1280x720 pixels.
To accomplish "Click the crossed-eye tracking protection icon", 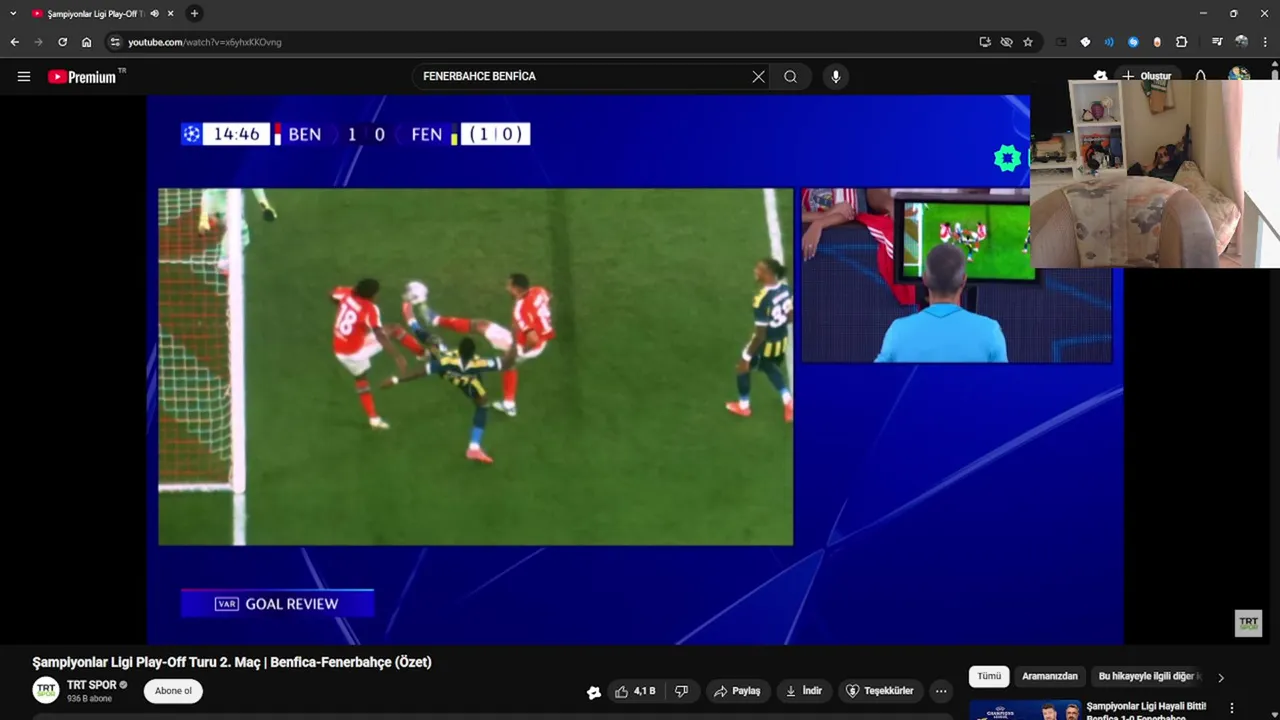I will [1006, 42].
